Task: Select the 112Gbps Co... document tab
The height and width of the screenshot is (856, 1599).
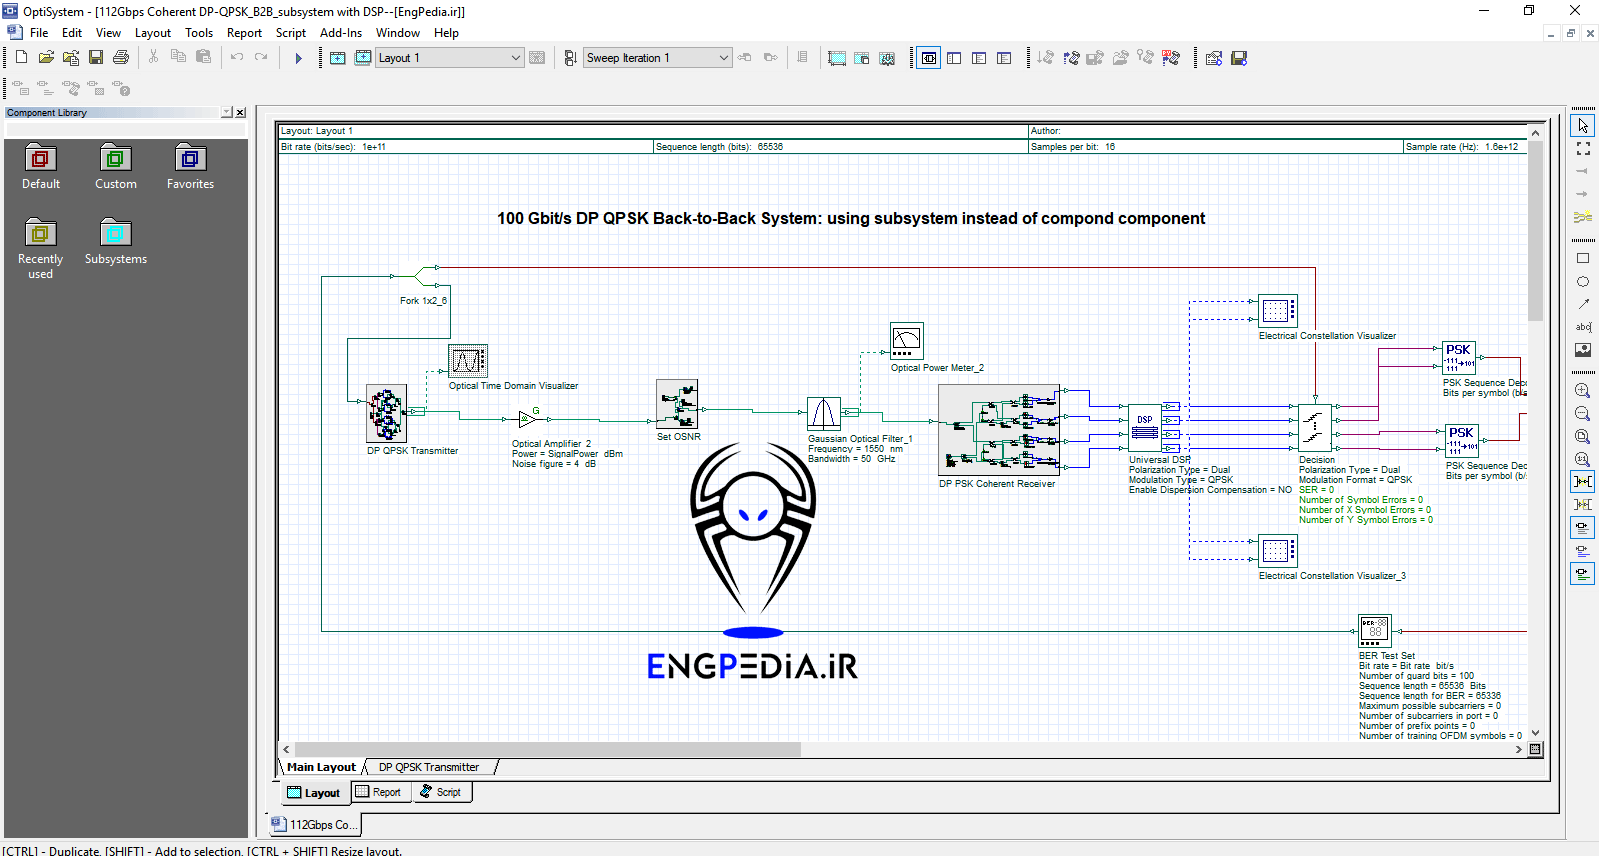Action: (314, 825)
